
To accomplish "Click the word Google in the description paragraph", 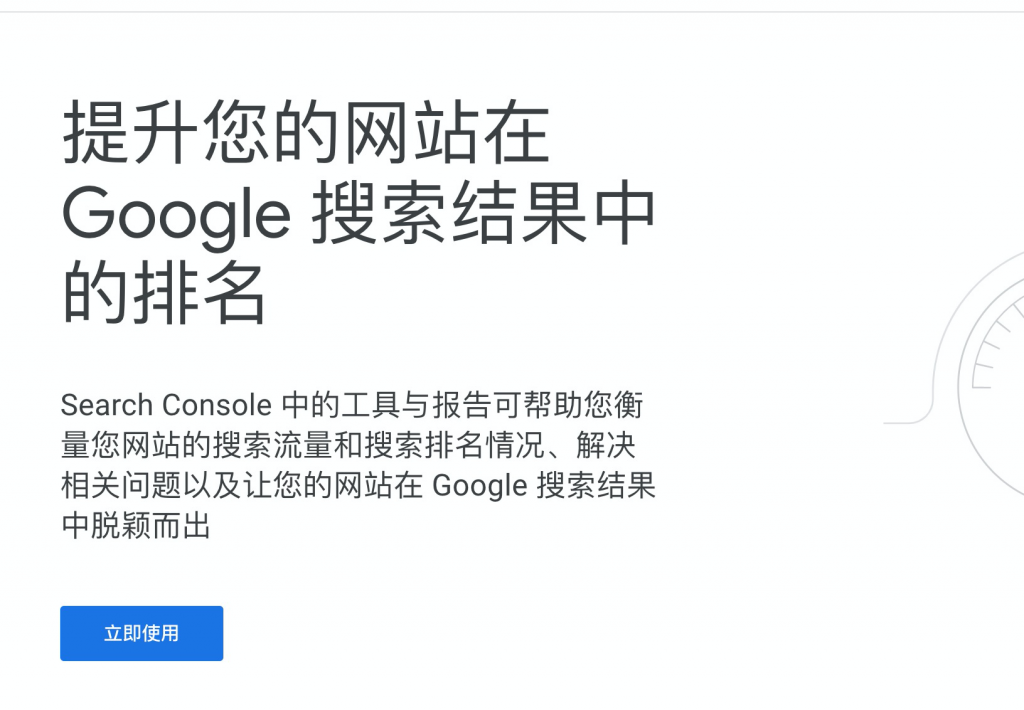I will (x=480, y=485).
